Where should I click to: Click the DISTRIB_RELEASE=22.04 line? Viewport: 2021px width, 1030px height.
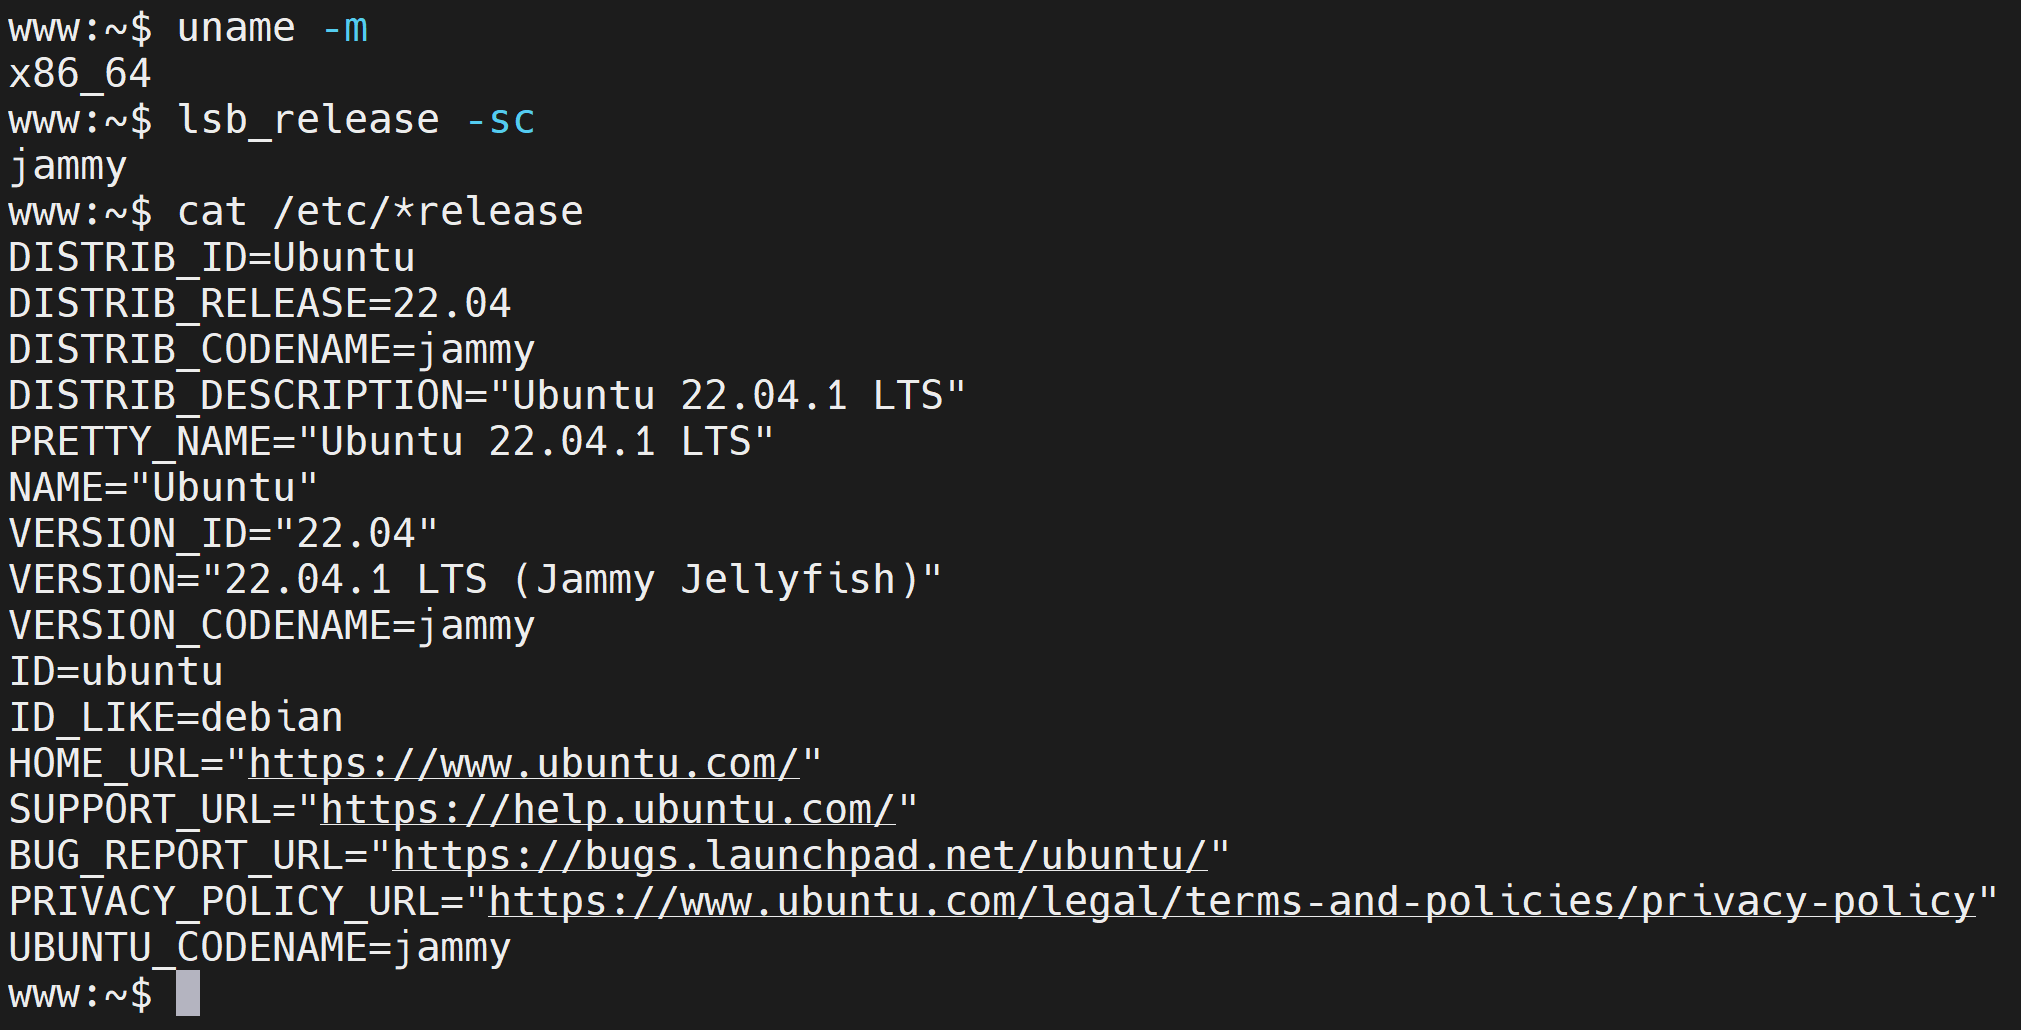[260, 304]
